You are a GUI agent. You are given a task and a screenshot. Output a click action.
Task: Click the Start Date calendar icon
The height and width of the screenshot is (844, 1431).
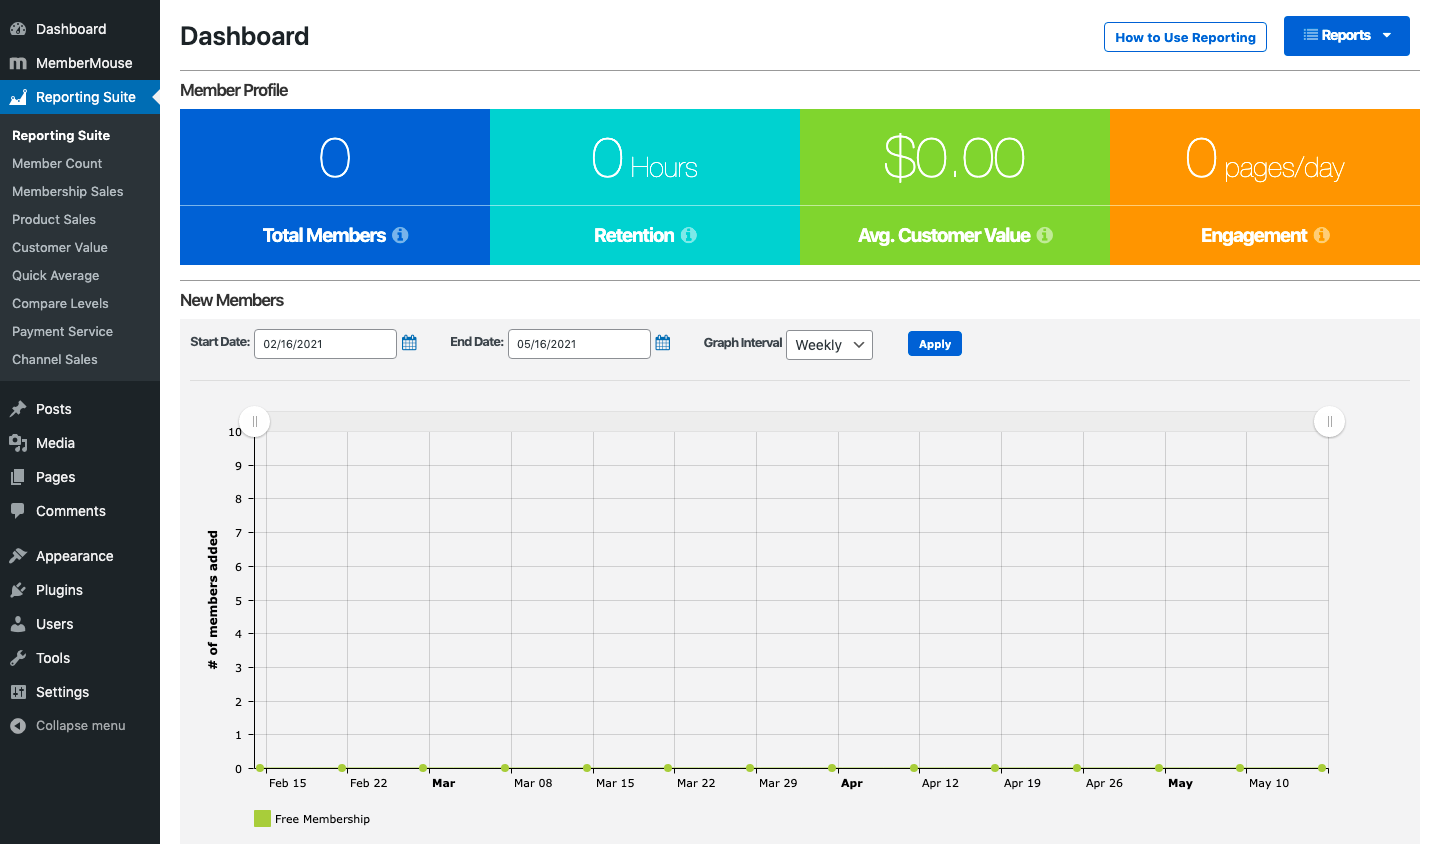[409, 343]
